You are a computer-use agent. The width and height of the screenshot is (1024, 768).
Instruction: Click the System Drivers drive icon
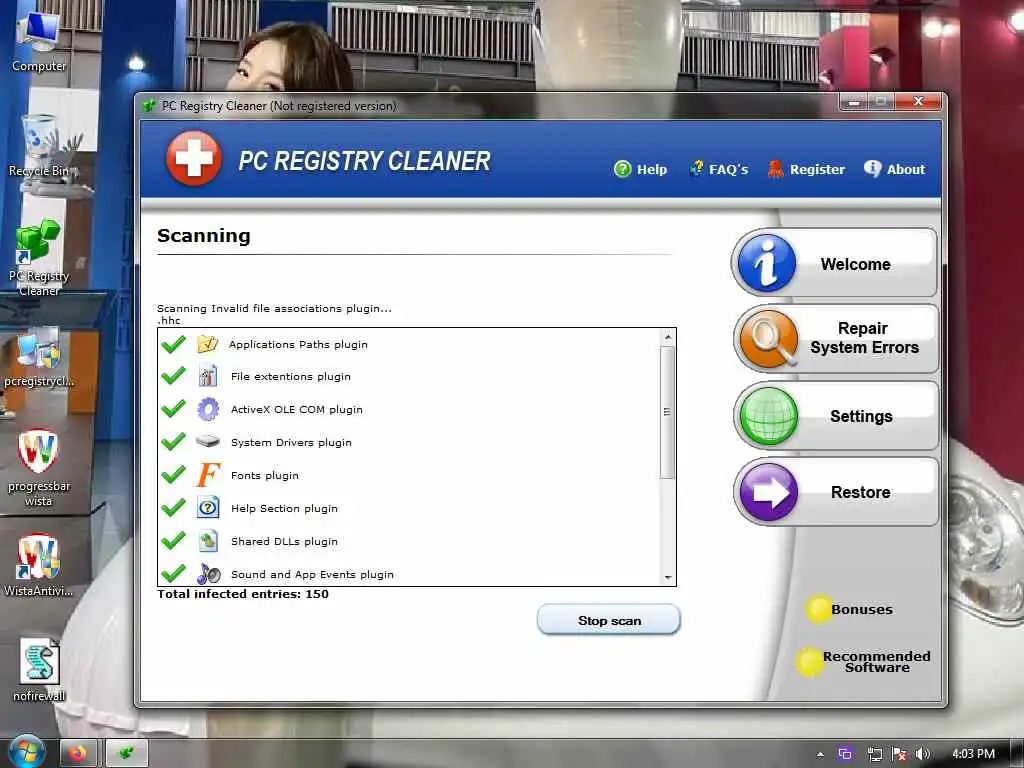click(x=208, y=441)
